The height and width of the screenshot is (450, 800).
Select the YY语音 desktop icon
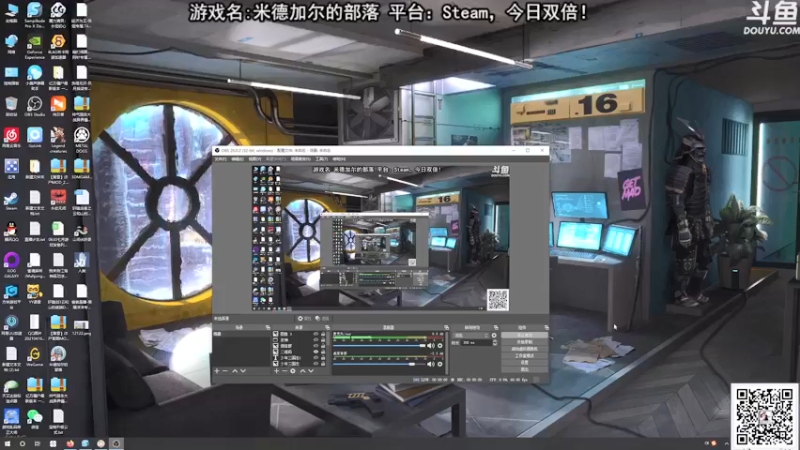coord(35,294)
